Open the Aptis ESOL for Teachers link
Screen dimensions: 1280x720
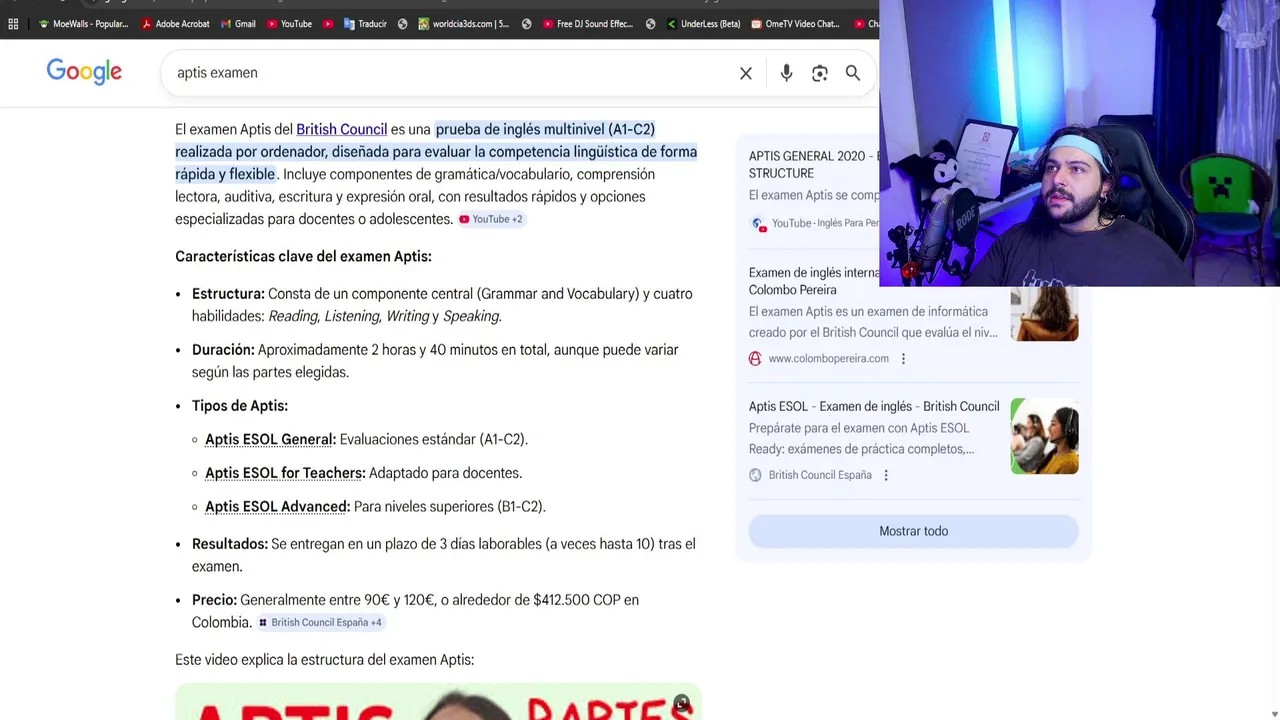(285, 473)
